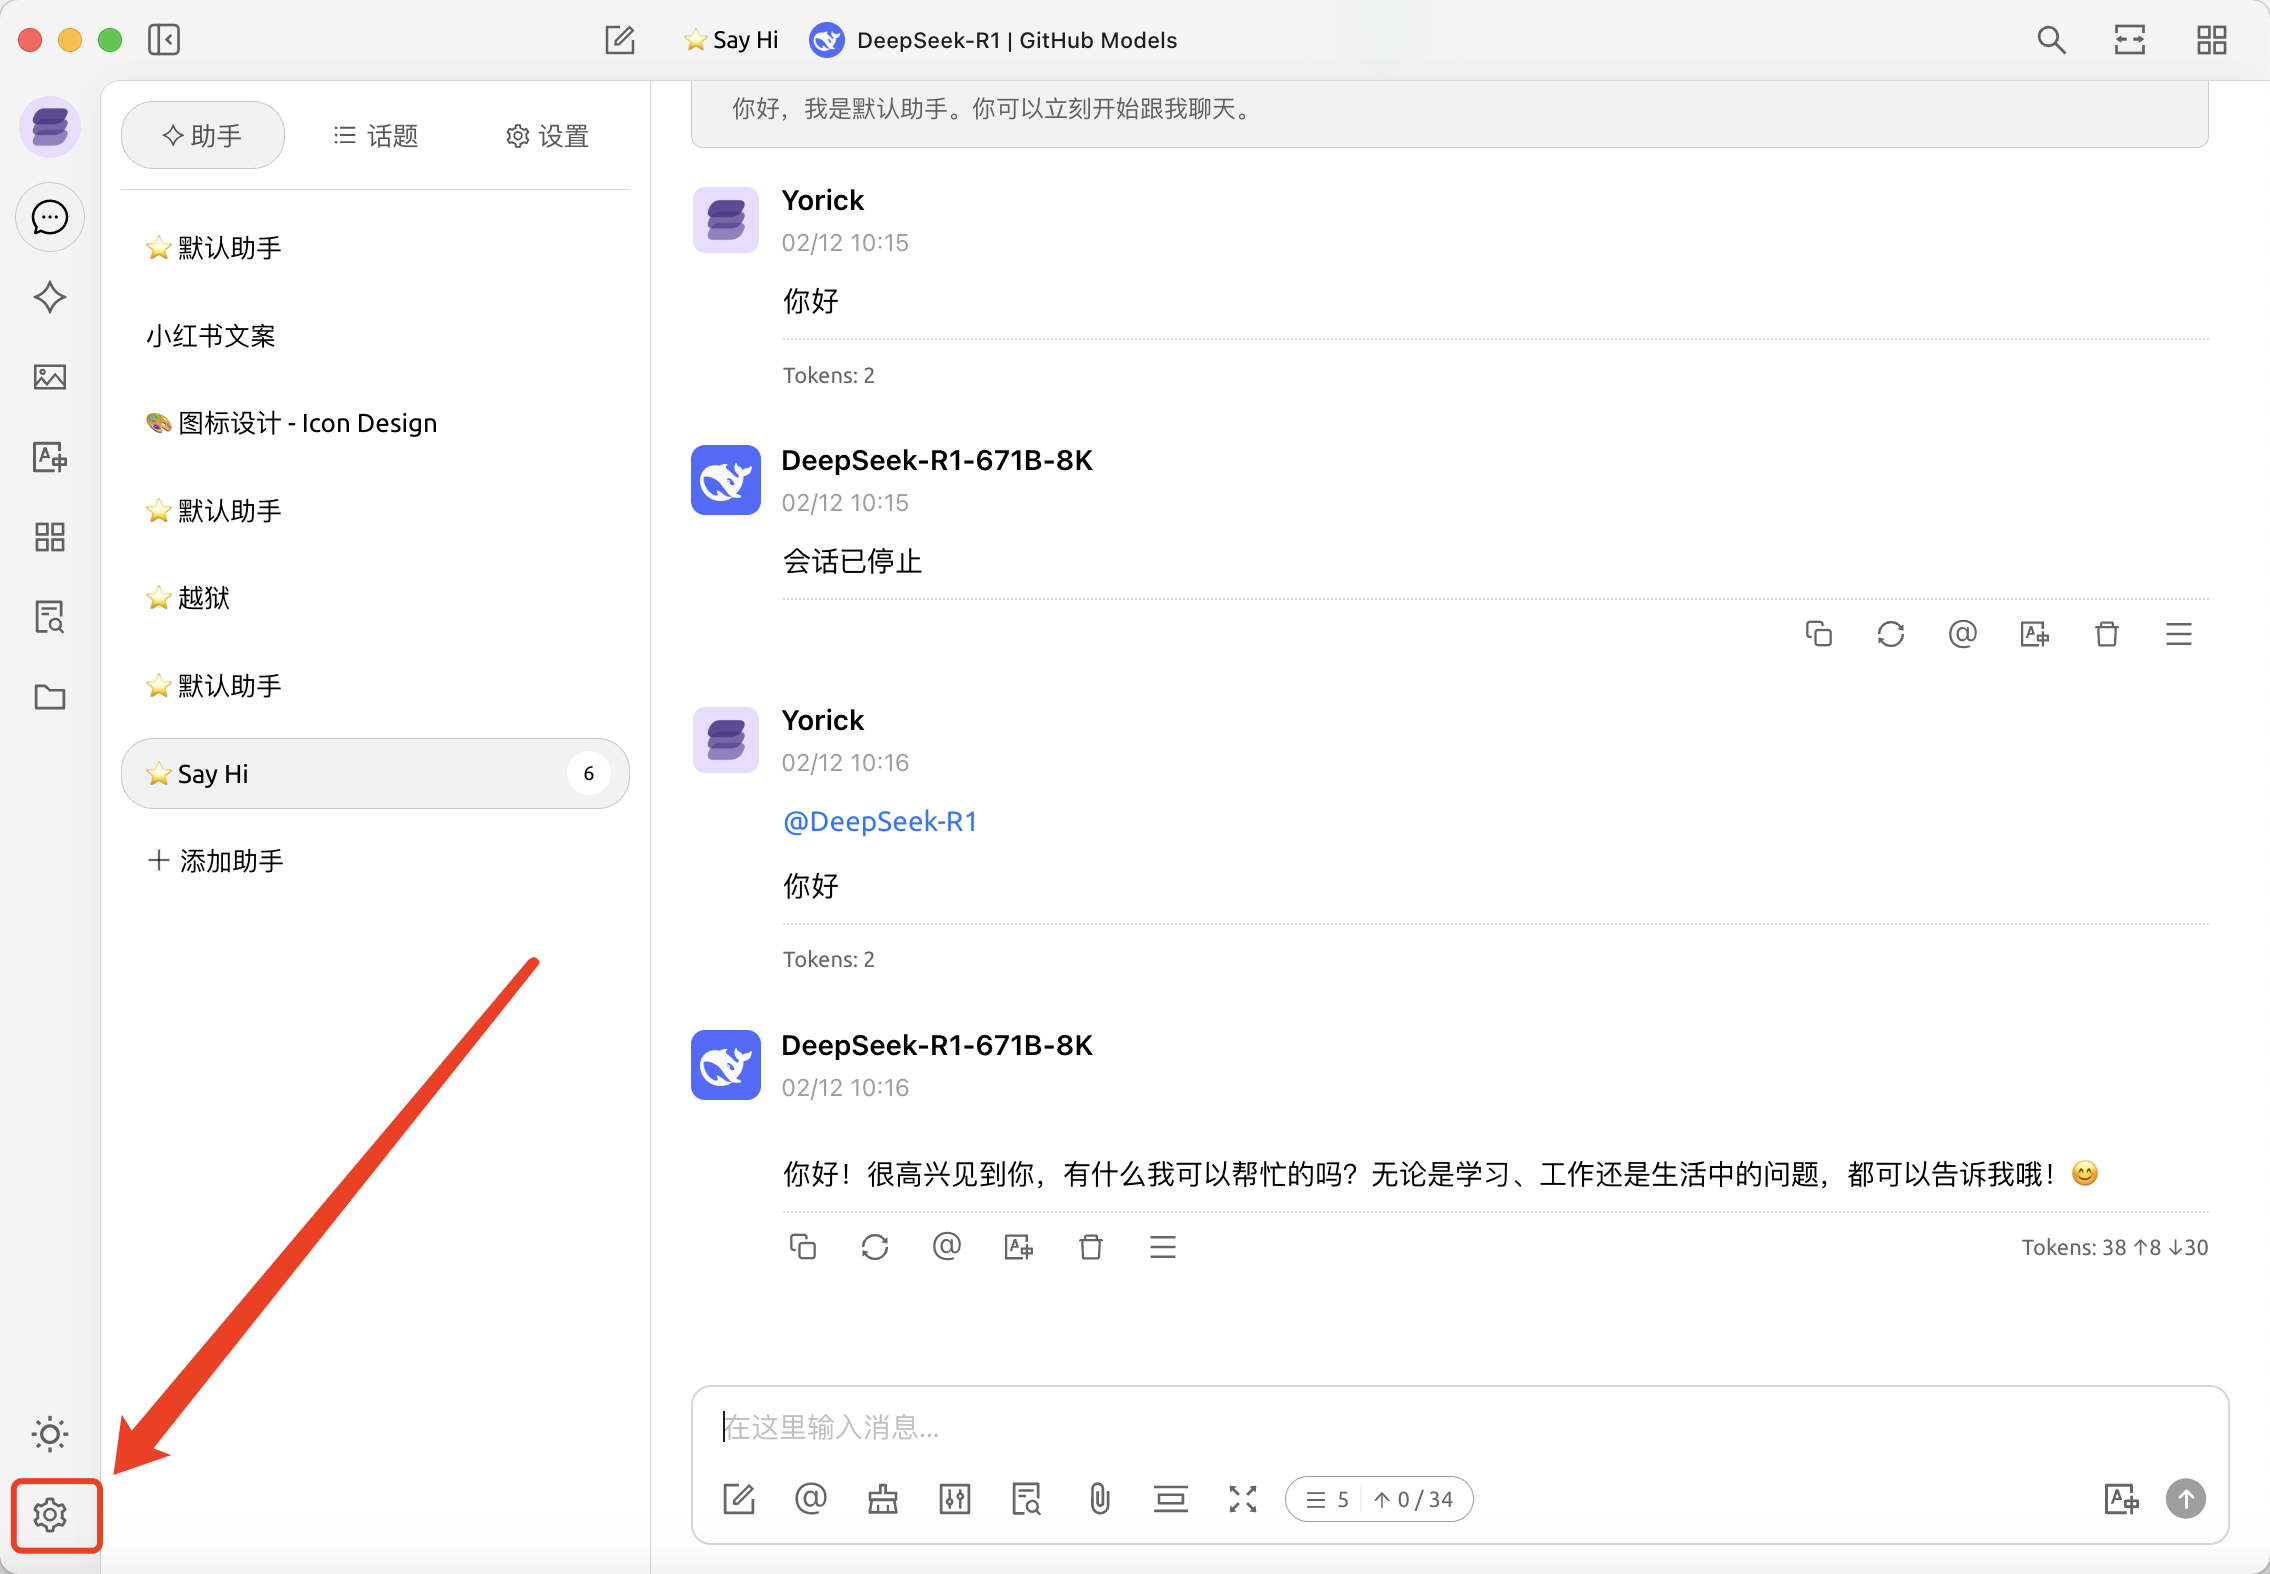Click the message input field
Image resolution: width=2270 pixels, height=1574 pixels.
pyautogui.click(x=1400, y=1427)
